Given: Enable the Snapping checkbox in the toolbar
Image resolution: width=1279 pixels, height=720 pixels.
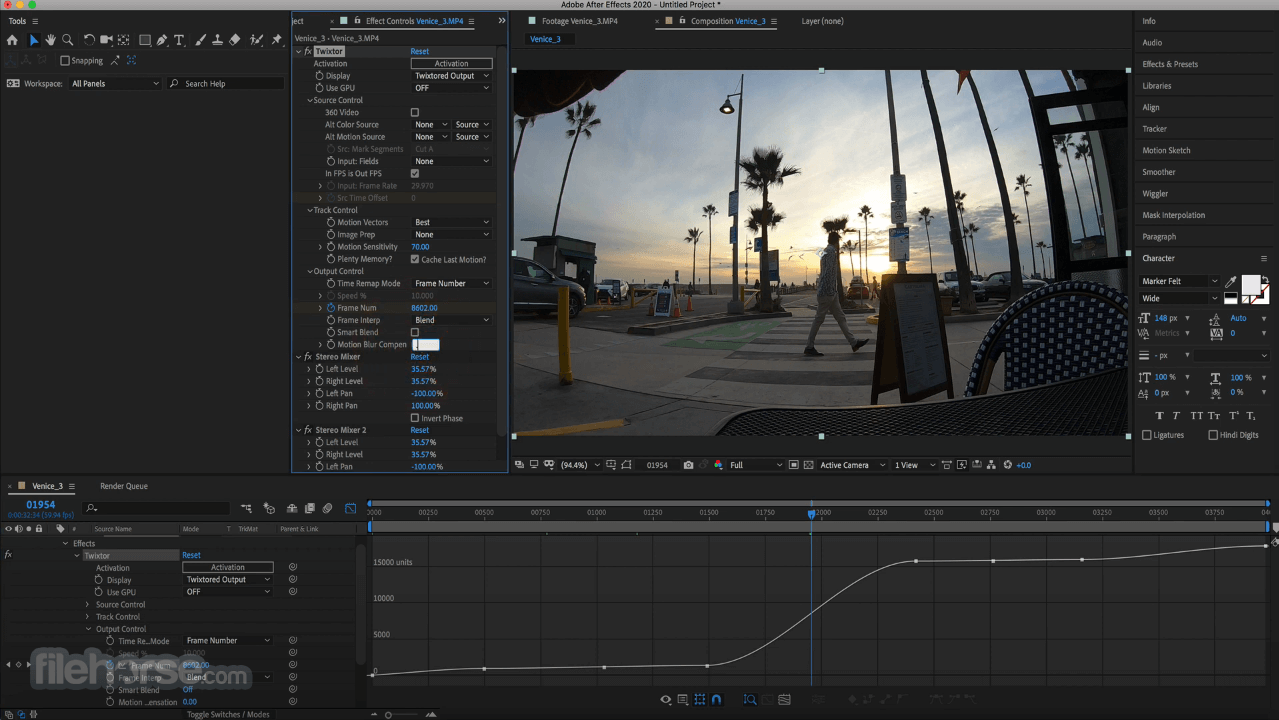Looking at the screenshot, I should (x=65, y=60).
